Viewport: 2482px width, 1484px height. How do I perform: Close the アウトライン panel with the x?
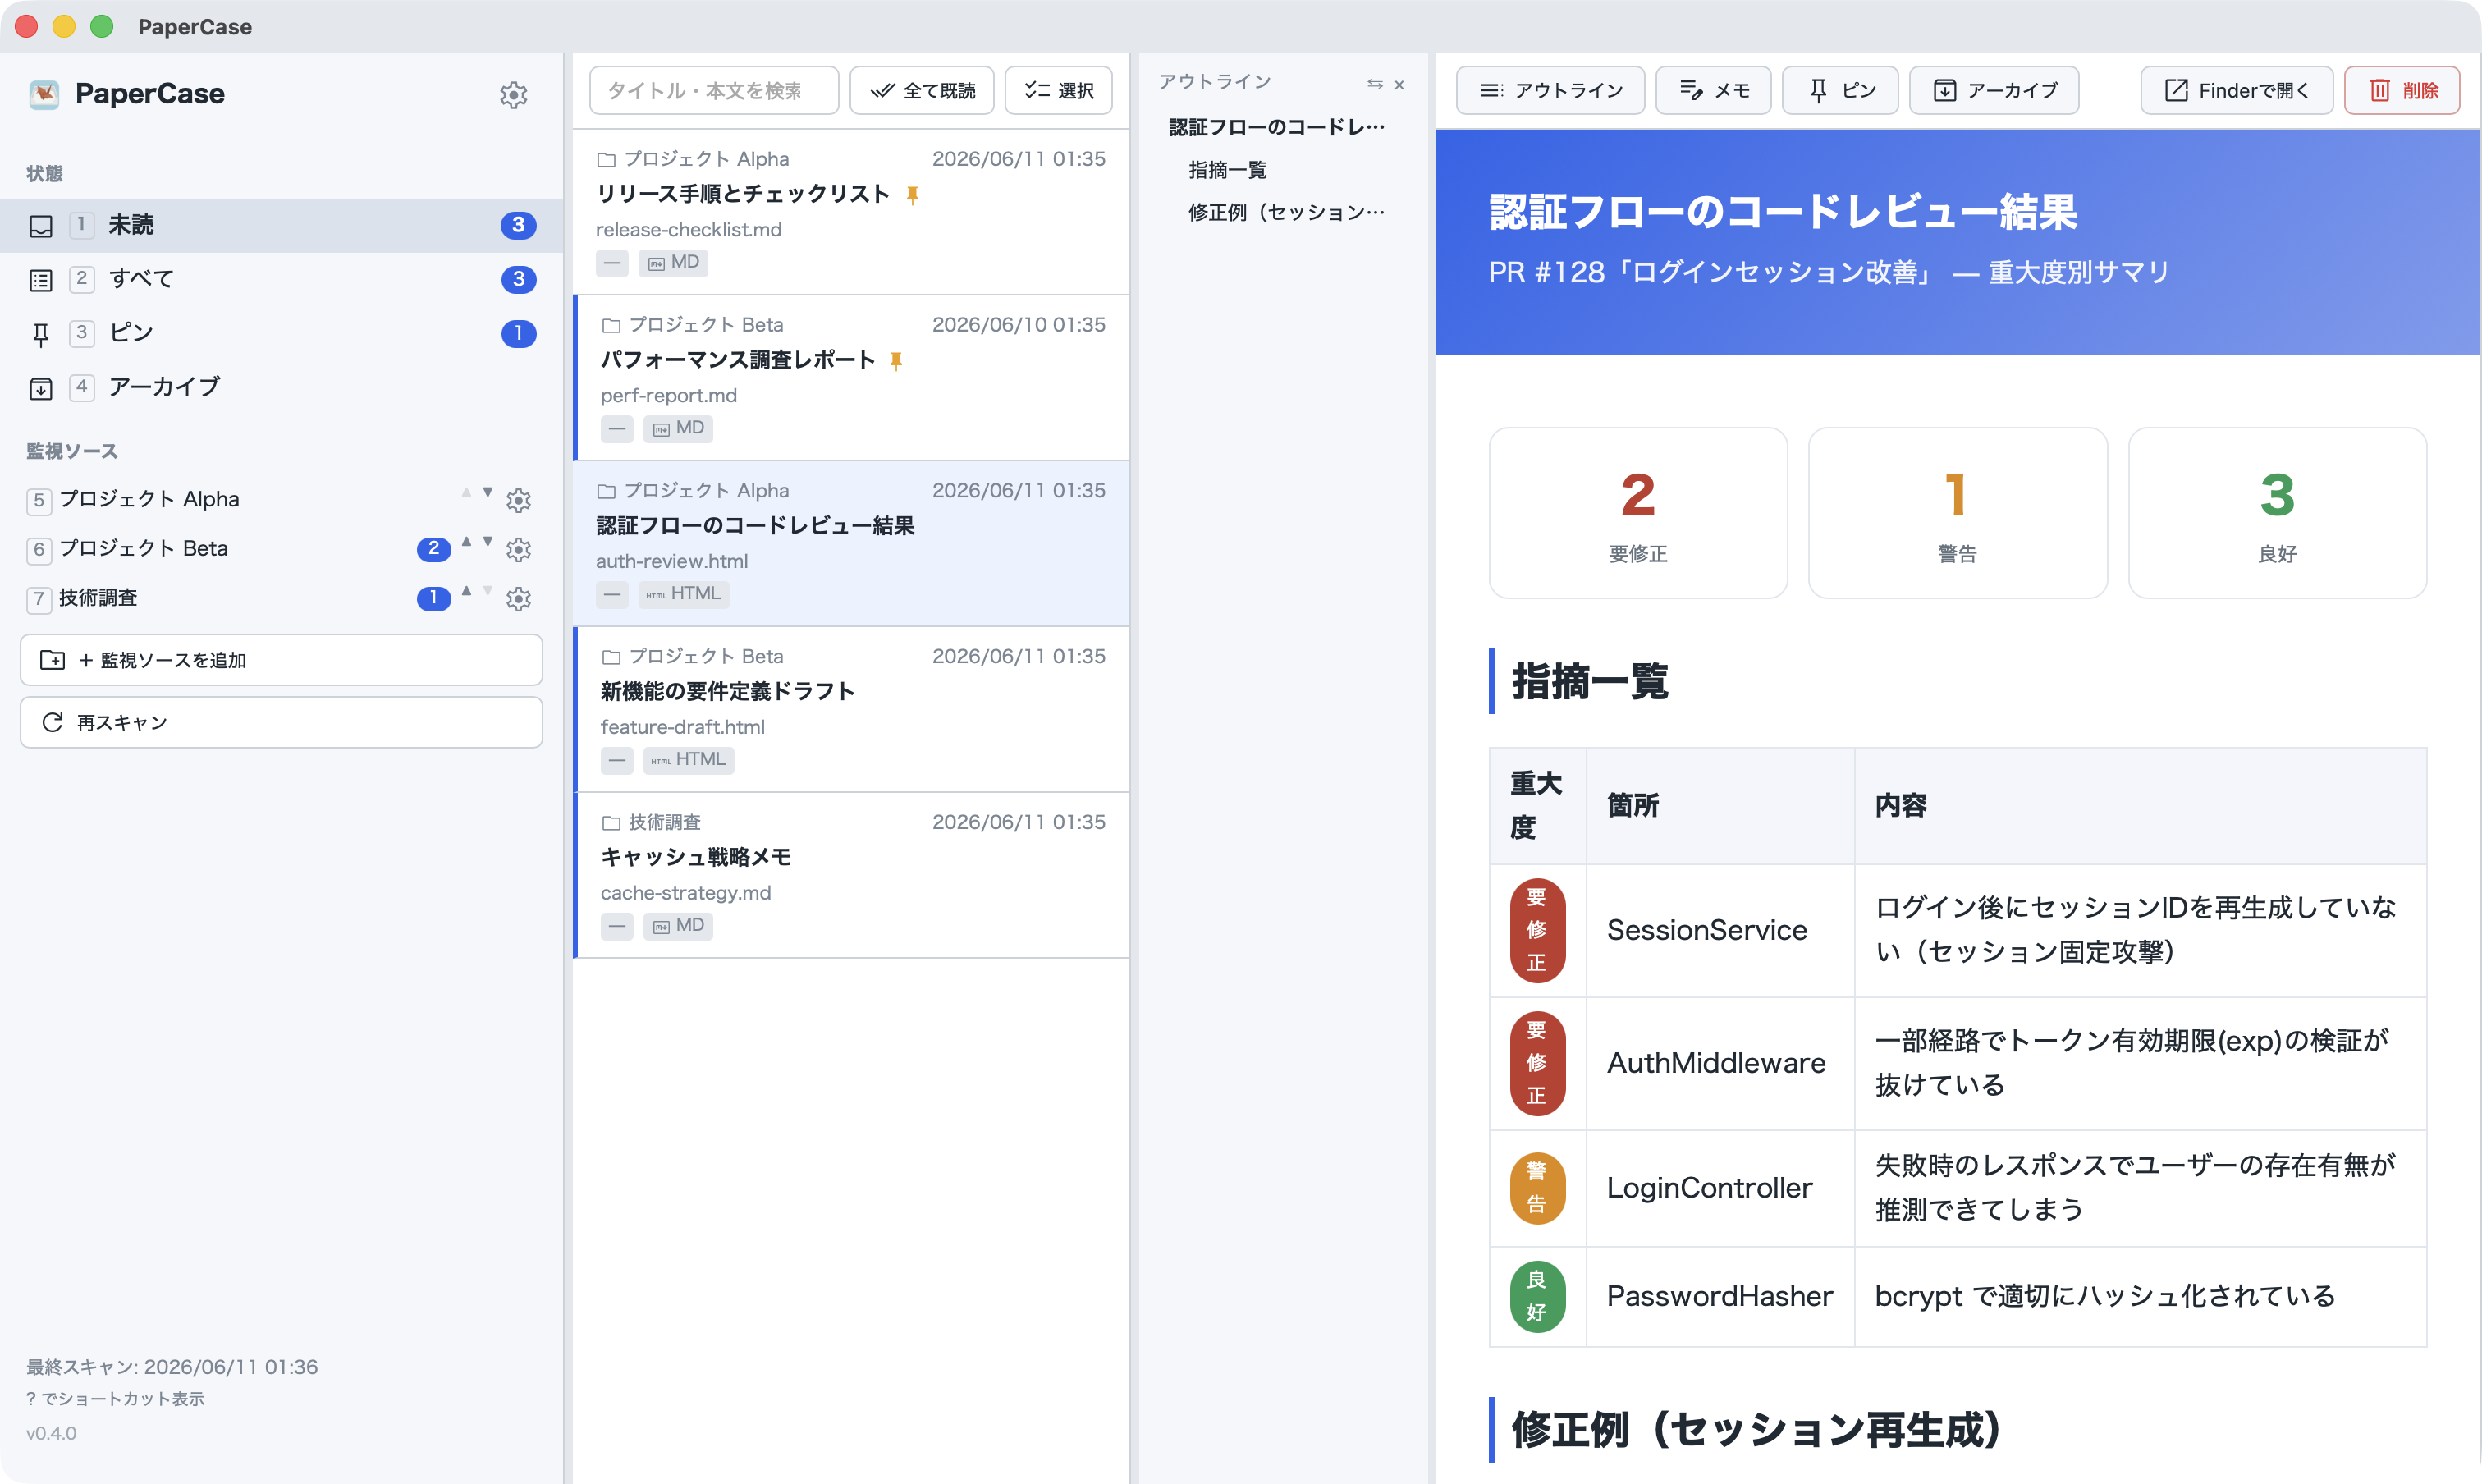point(1399,84)
